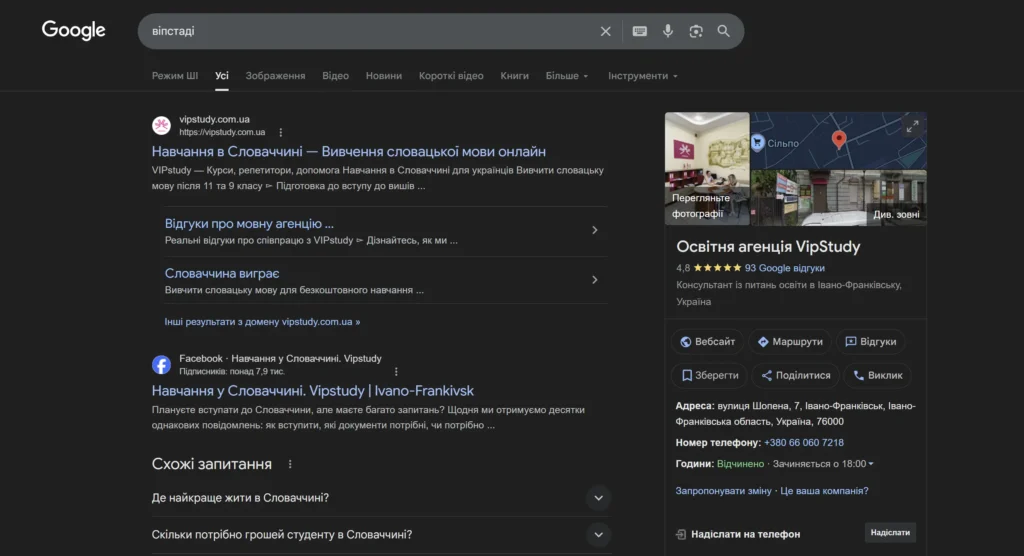Viewport: 1024px width, 556px height.
Task: Click the Facebook favicon in the result
Action: [x=161, y=365]
